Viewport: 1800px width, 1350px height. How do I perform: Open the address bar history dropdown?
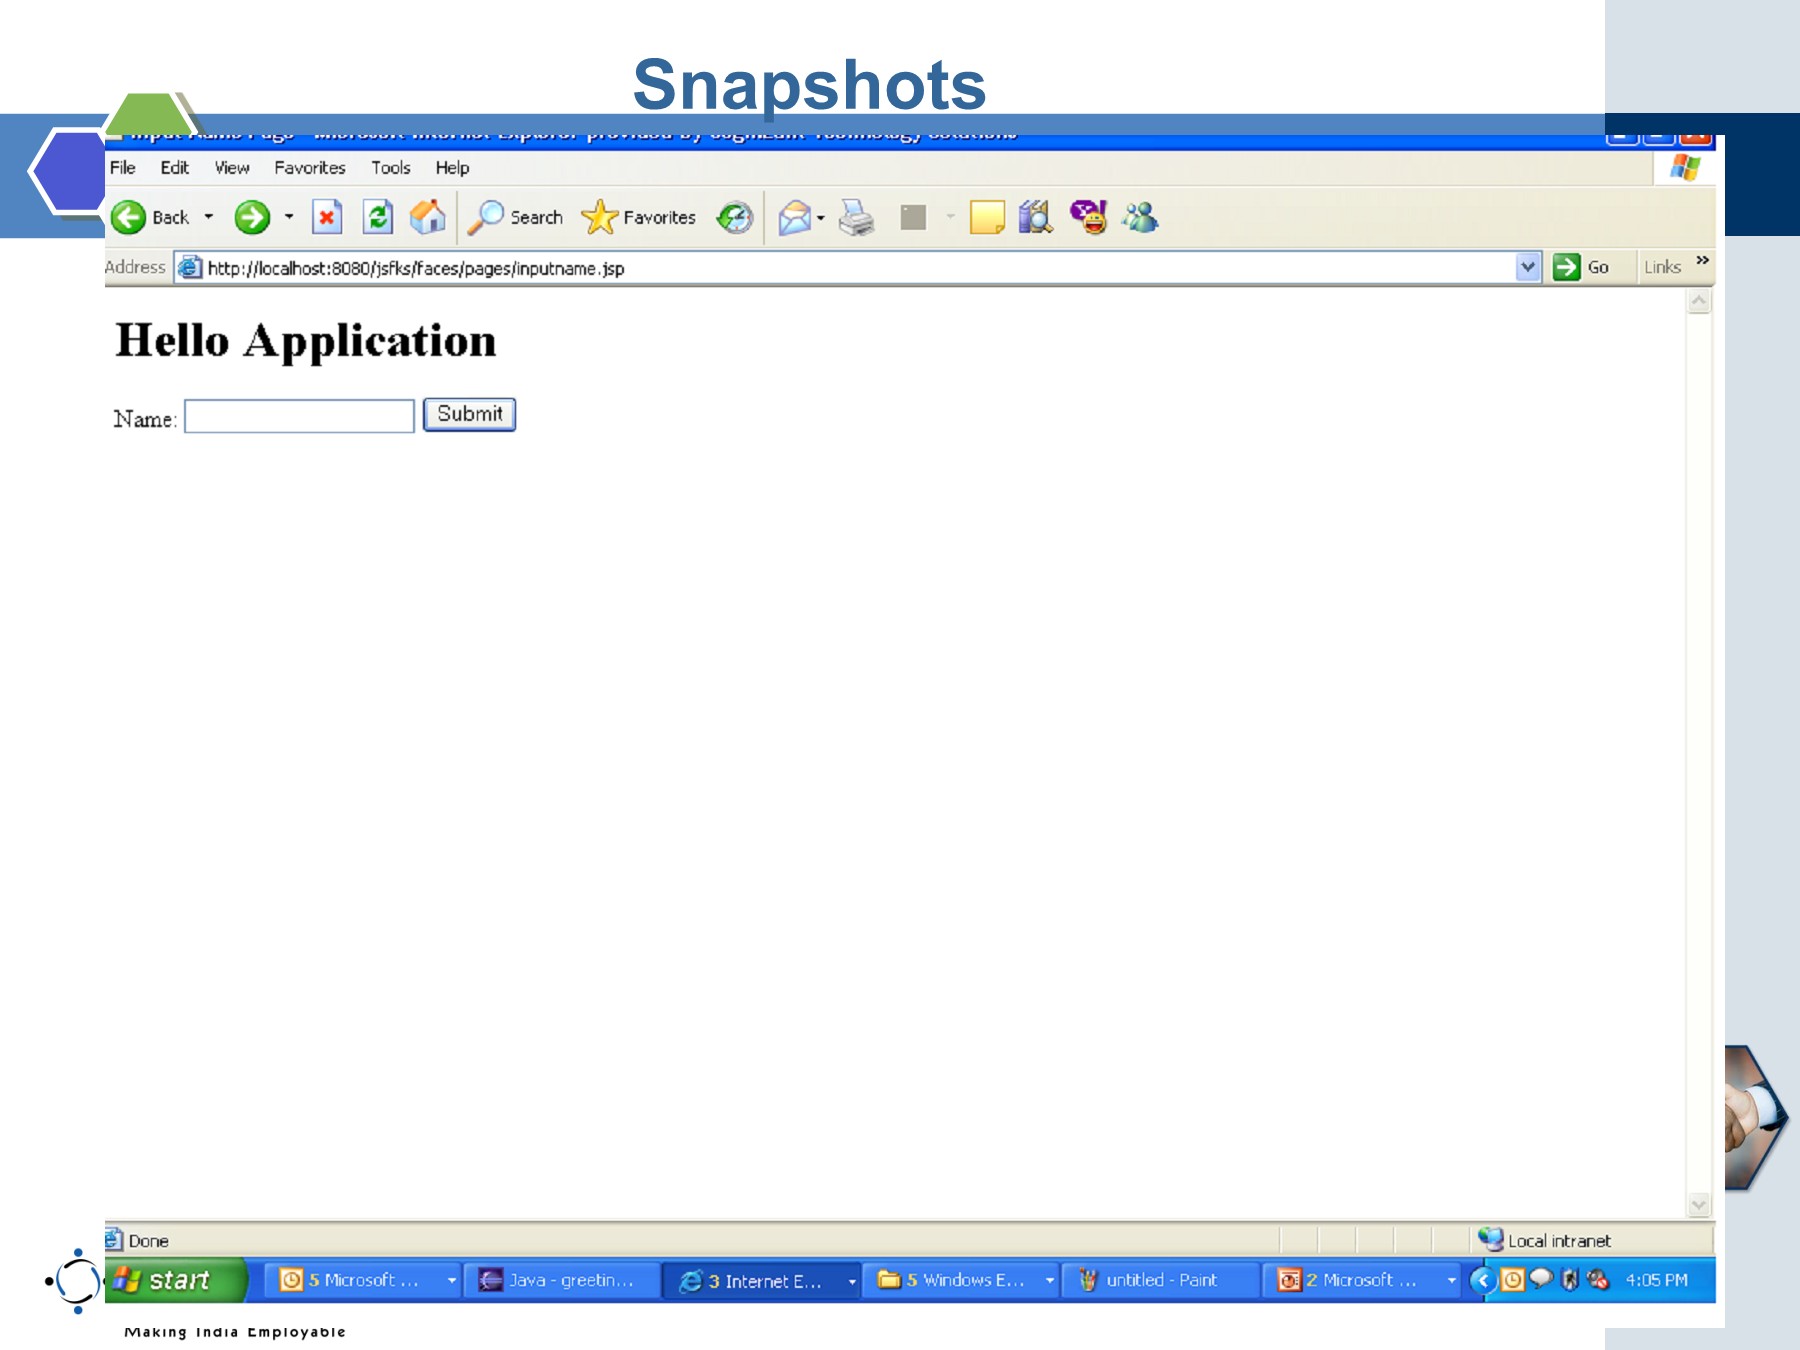[x=1528, y=267]
